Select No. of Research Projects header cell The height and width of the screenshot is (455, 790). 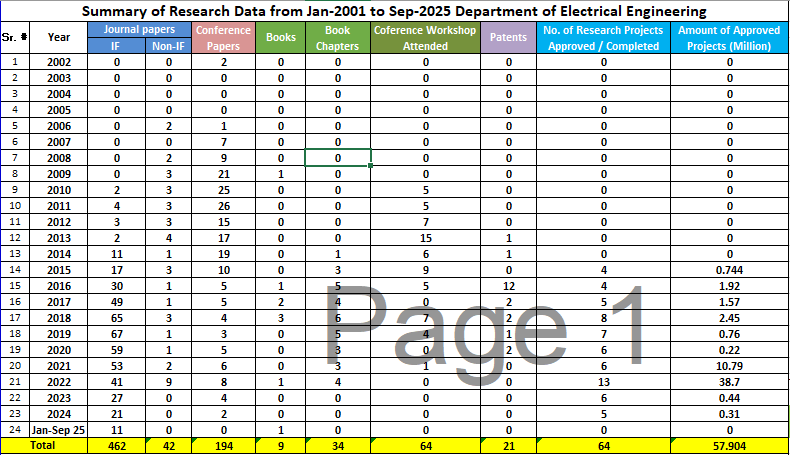603,37
